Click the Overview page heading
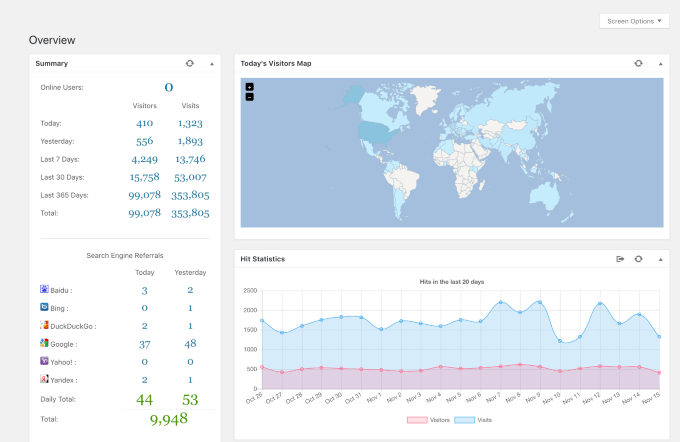The image size is (680, 442). (x=52, y=40)
